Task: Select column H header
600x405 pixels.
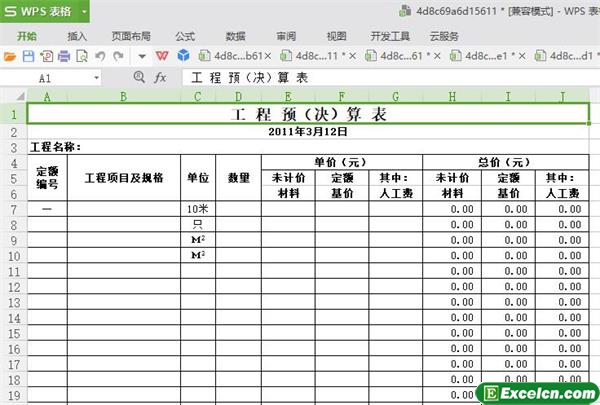Action: (452, 96)
